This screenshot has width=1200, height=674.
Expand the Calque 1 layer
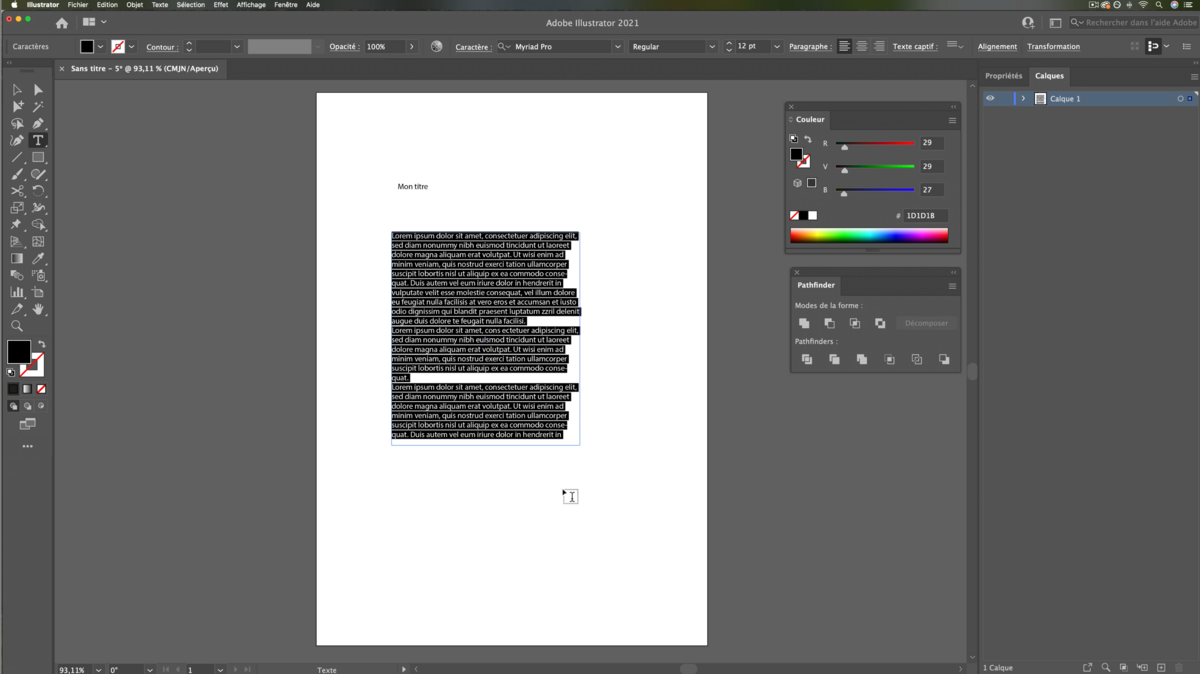click(x=1023, y=99)
